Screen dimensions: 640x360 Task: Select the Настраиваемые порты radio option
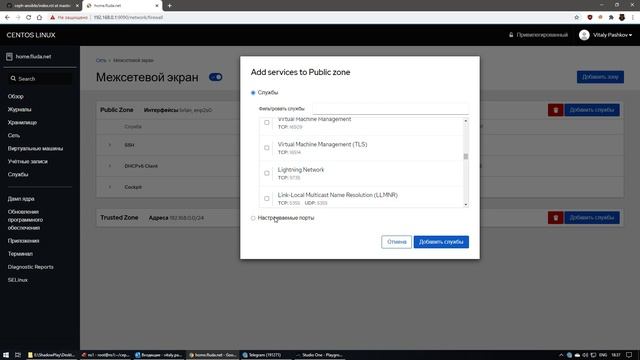click(253, 218)
